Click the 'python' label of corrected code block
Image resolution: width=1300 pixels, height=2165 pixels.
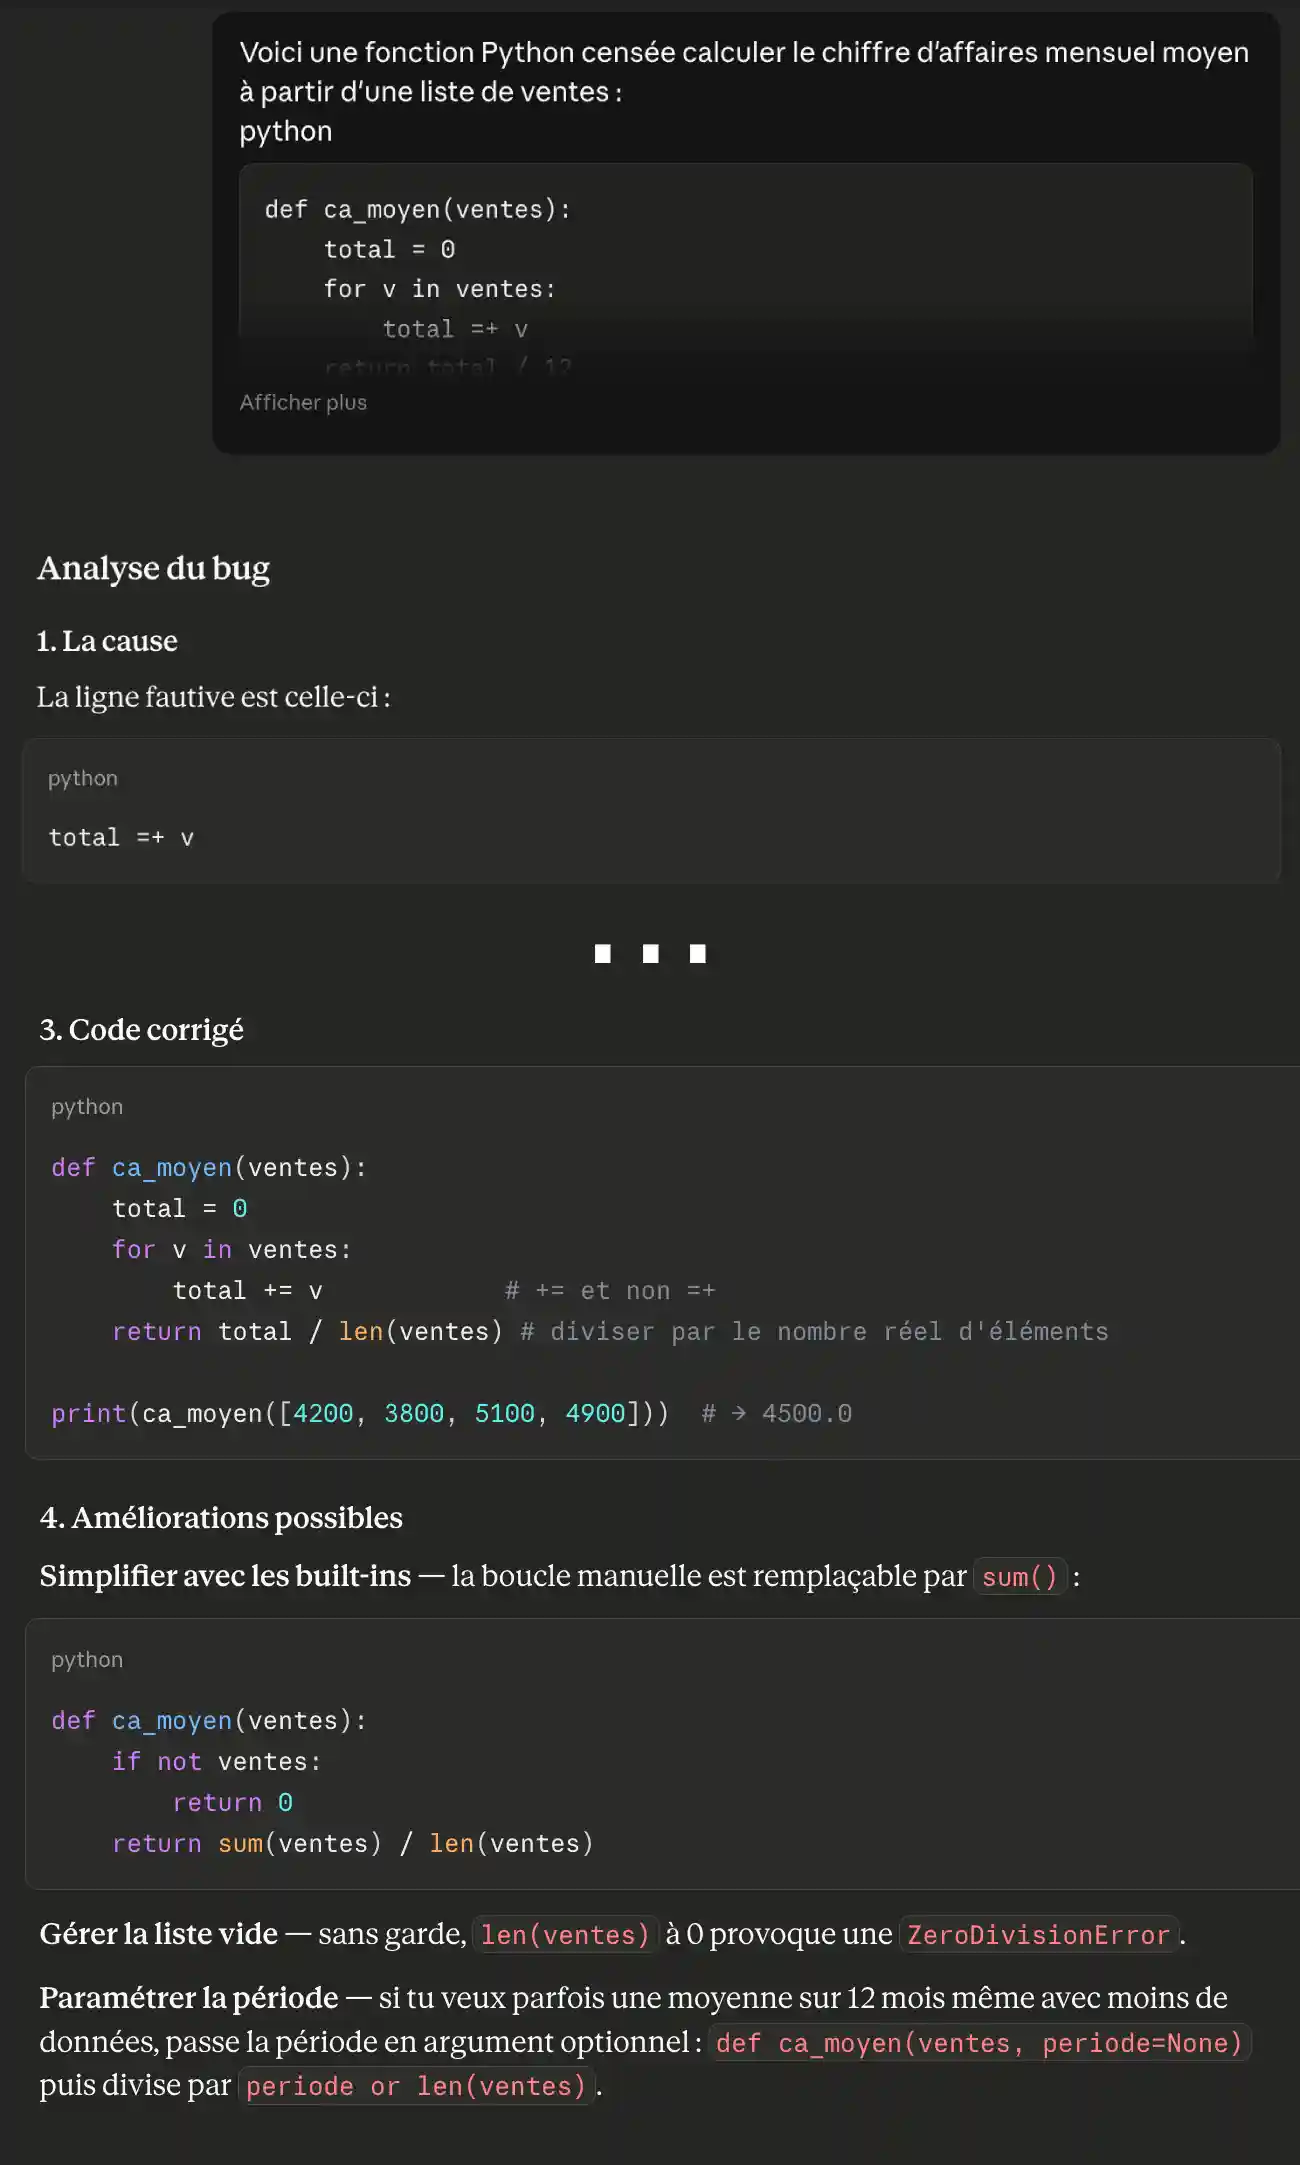click(x=87, y=1107)
